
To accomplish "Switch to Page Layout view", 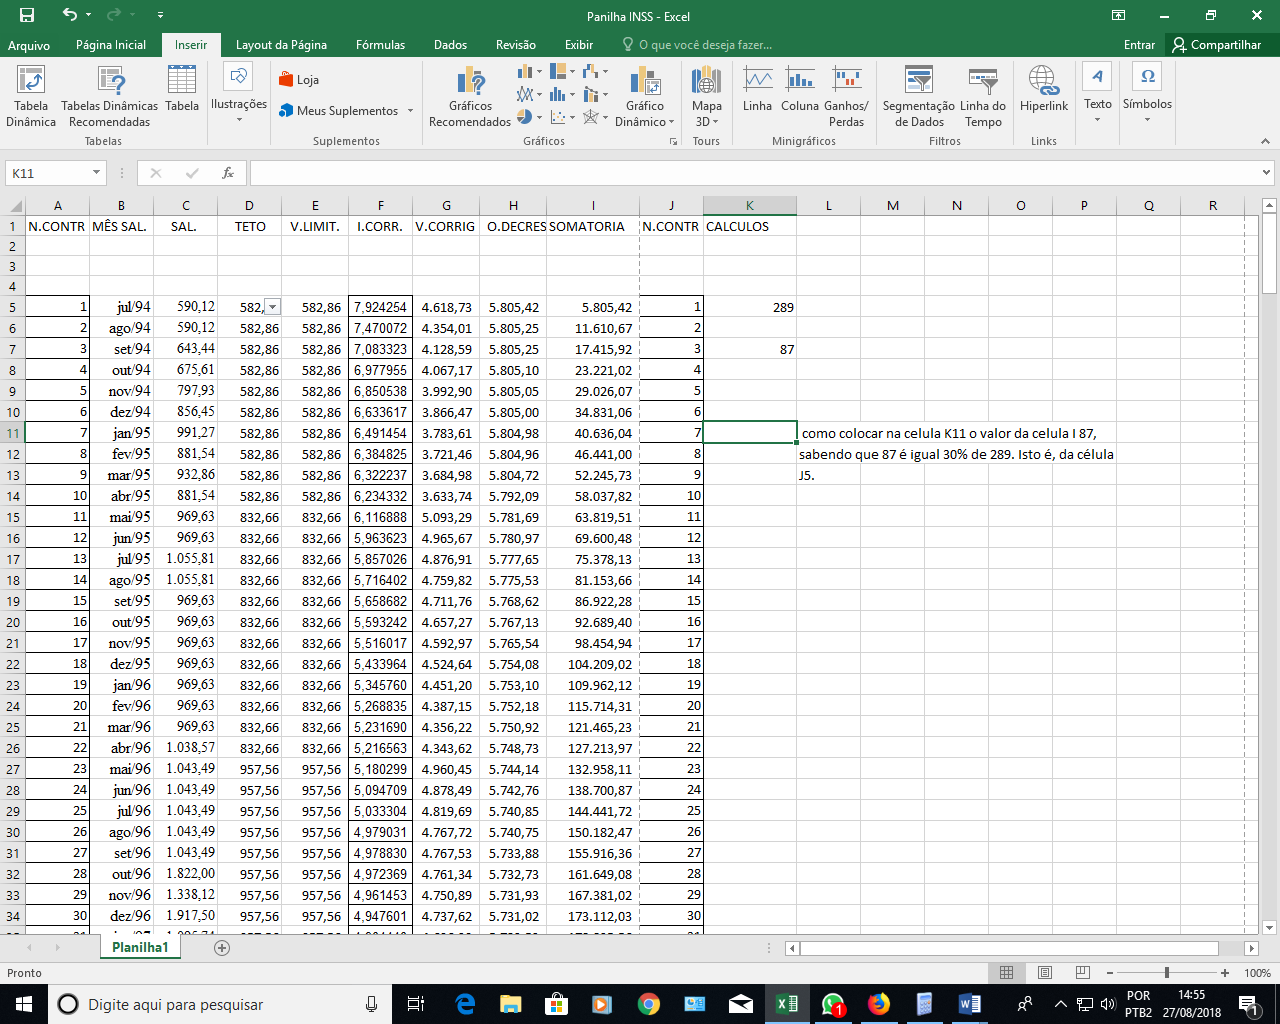I will click(x=1045, y=972).
